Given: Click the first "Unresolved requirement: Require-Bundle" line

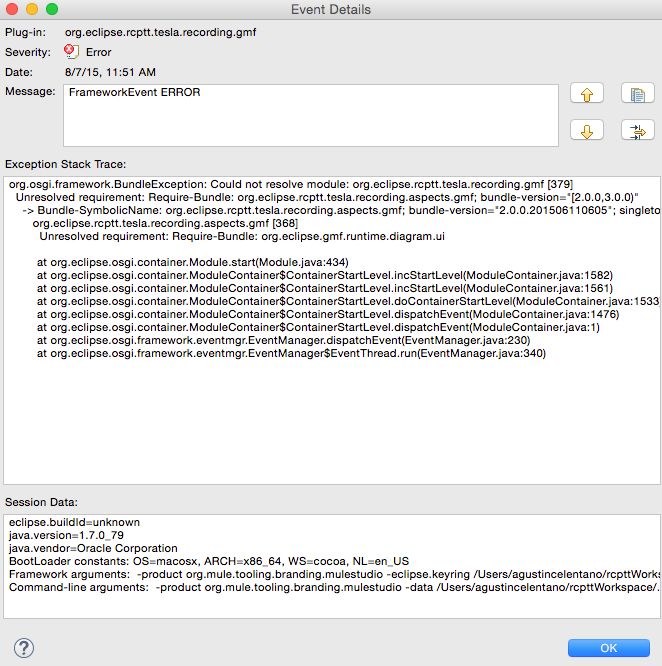Looking at the screenshot, I should click(327, 198).
